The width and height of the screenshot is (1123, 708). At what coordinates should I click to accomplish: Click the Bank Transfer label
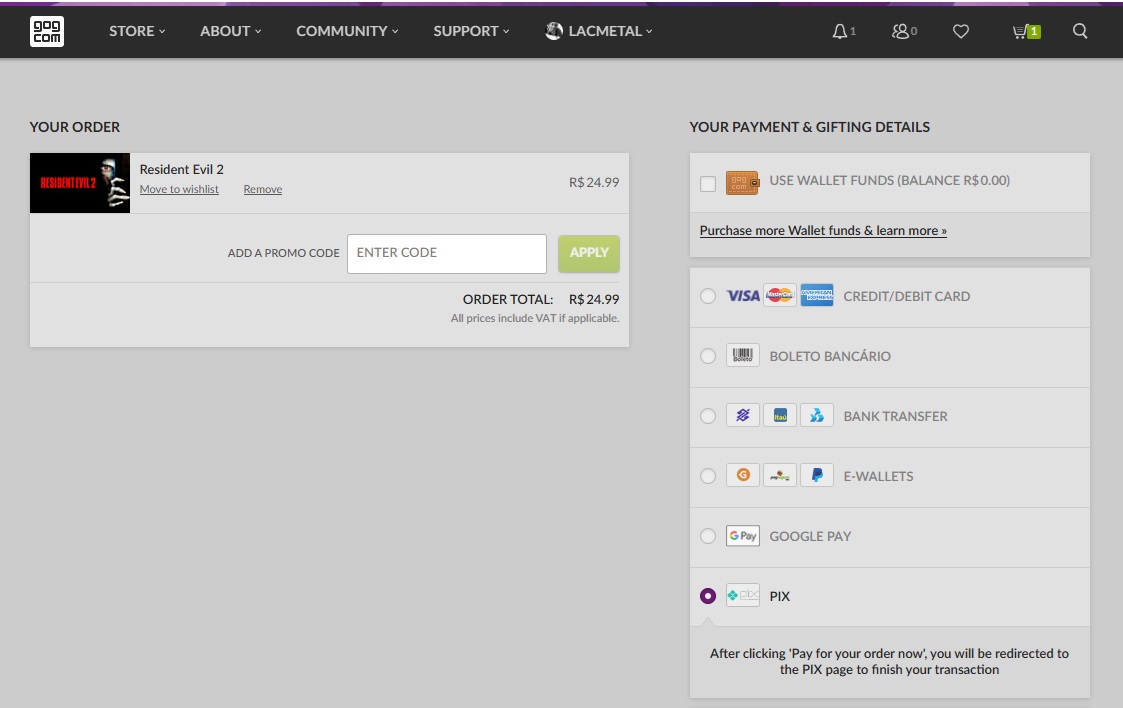point(895,416)
